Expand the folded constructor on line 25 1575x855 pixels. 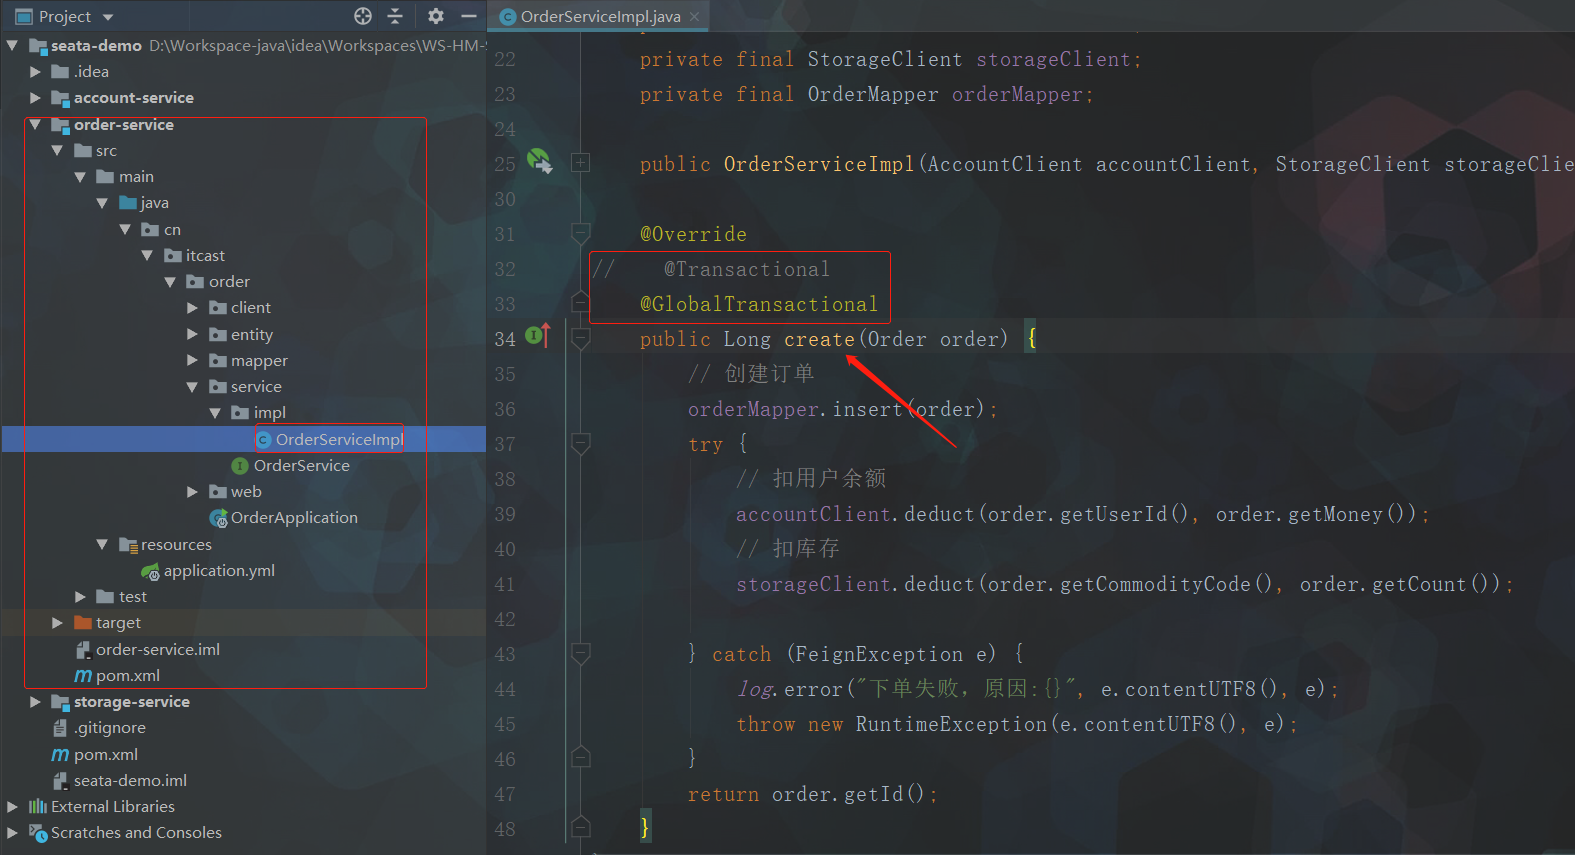(x=580, y=163)
